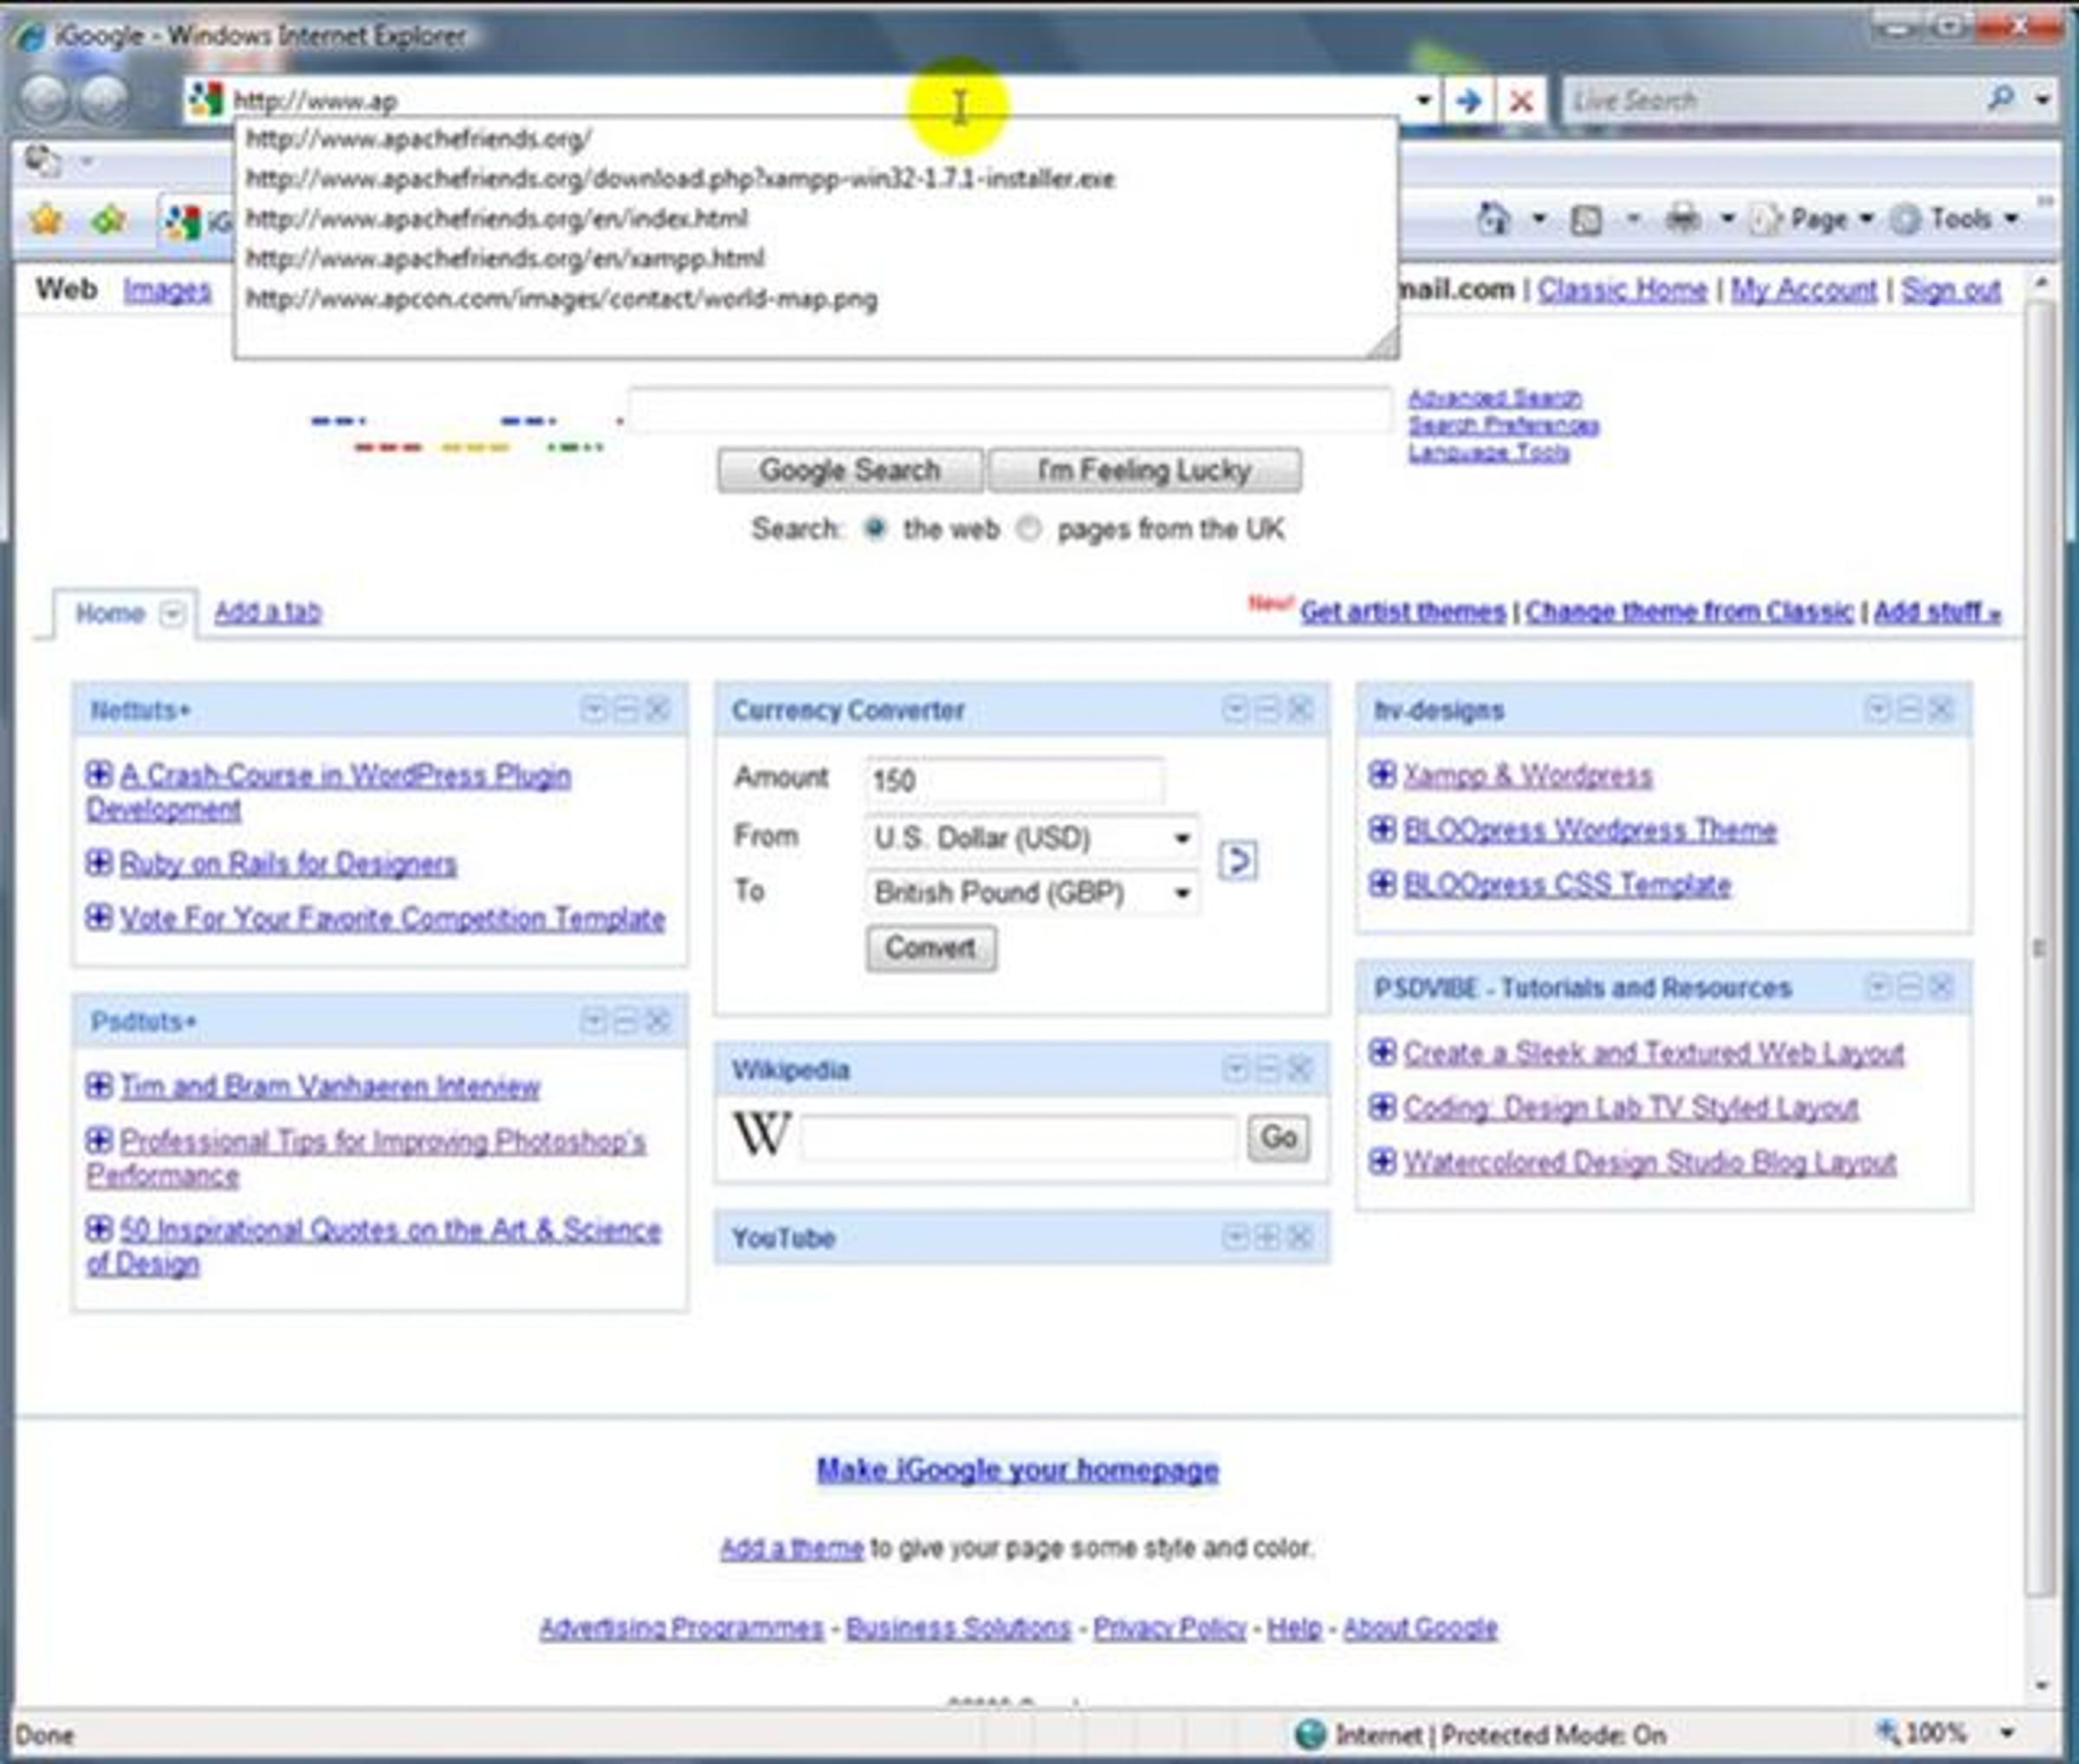Click the swap currencies arrow icon

point(1238,861)
